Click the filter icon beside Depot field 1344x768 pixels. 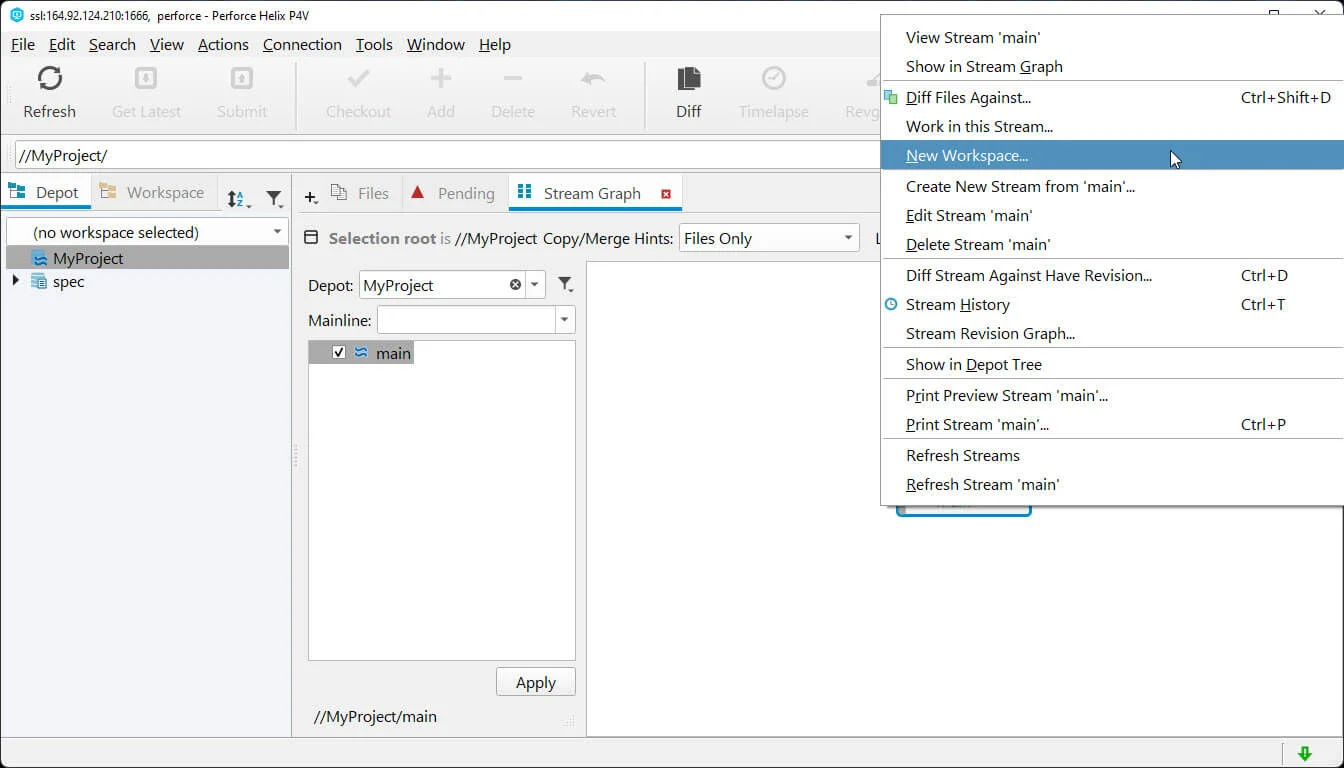pos(565,285)
